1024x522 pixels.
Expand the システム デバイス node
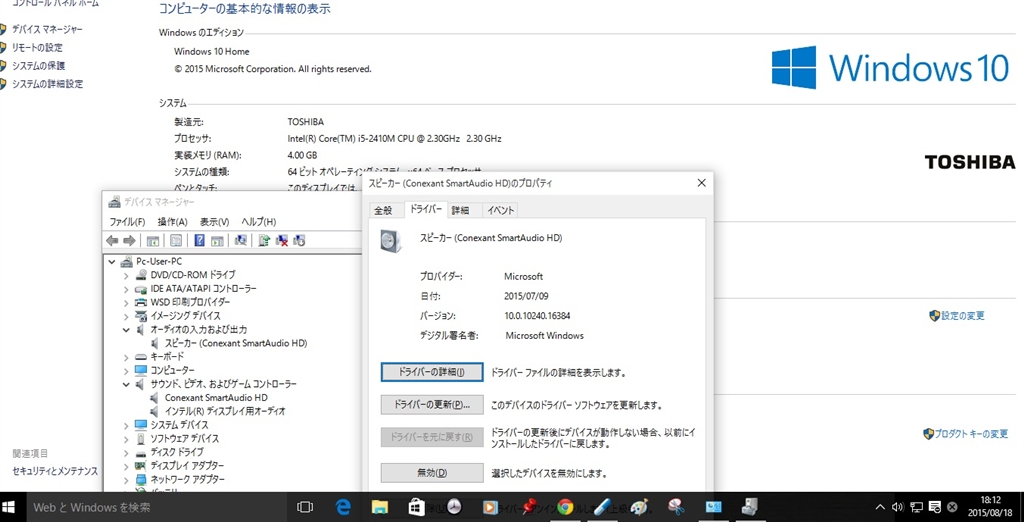127,425
